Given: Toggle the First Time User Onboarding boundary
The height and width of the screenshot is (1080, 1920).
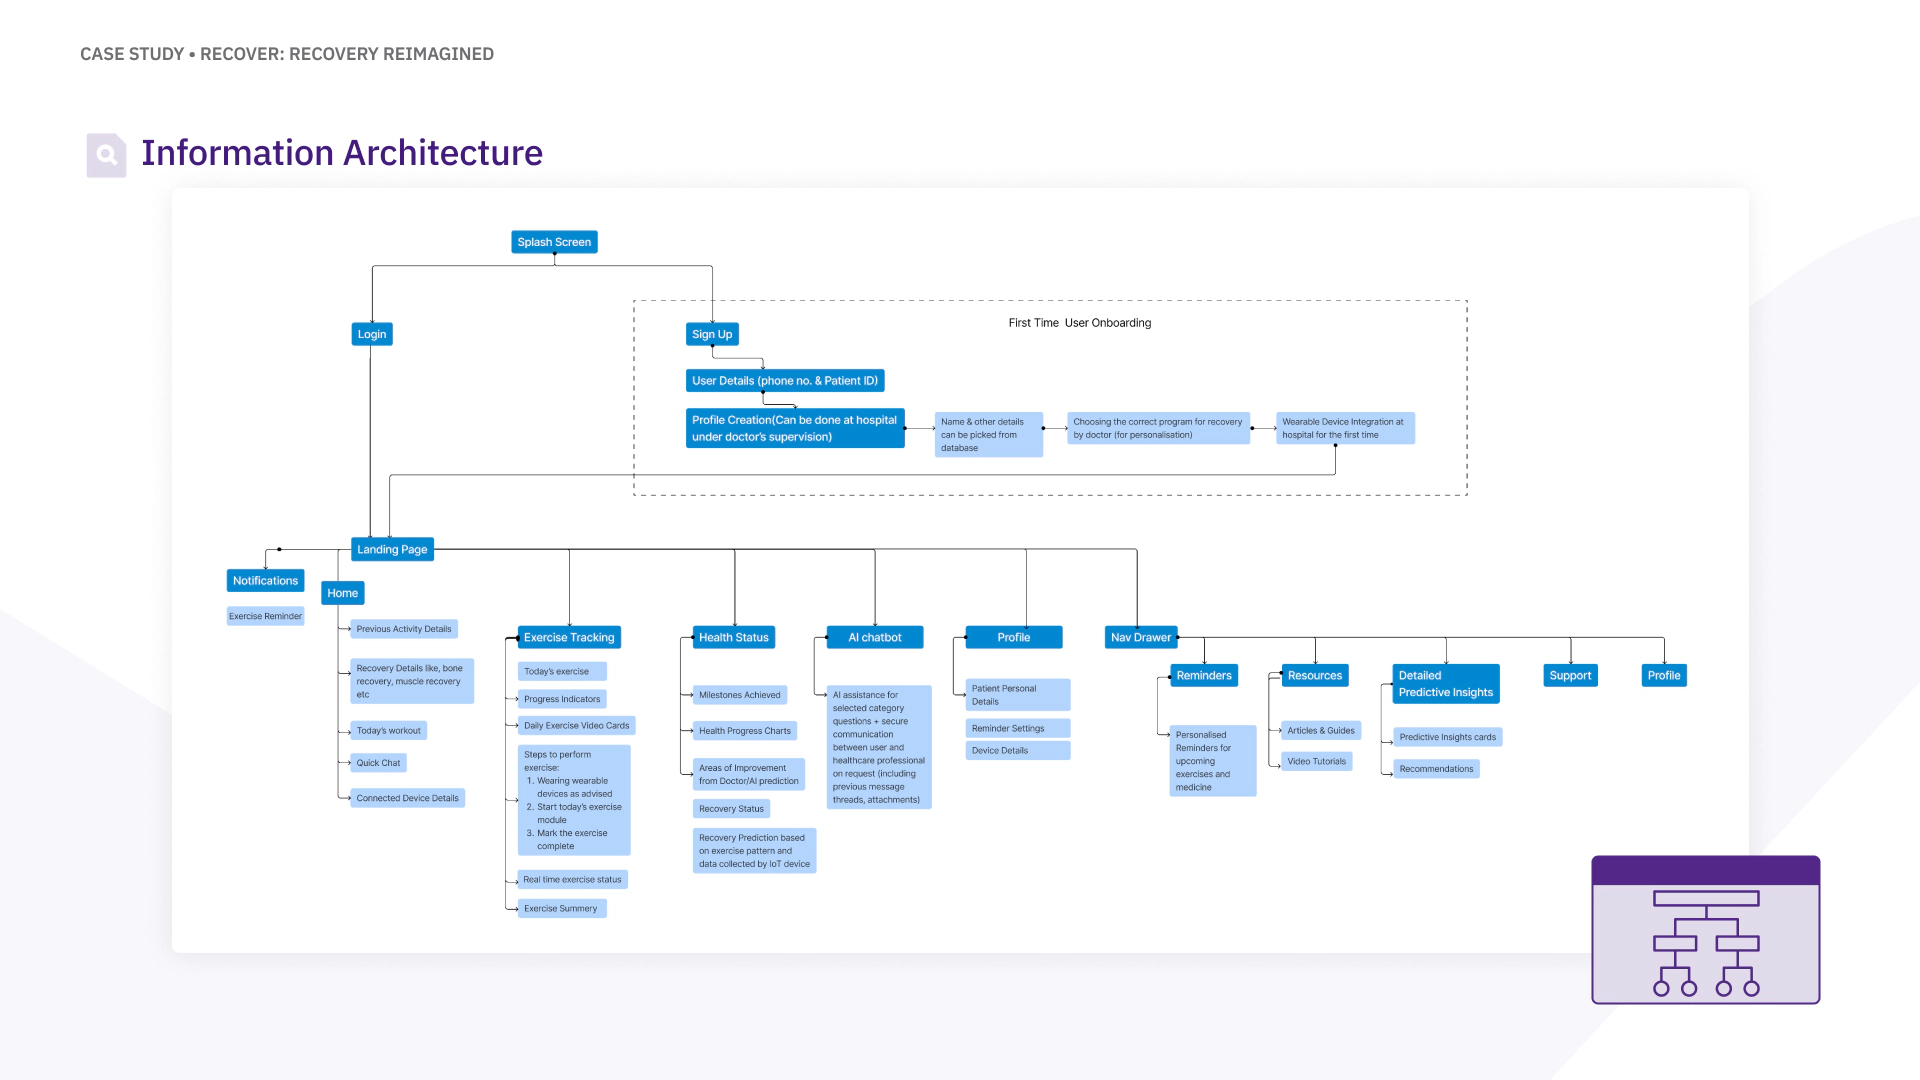Looking at the screenshot, I should point(1077,322).
